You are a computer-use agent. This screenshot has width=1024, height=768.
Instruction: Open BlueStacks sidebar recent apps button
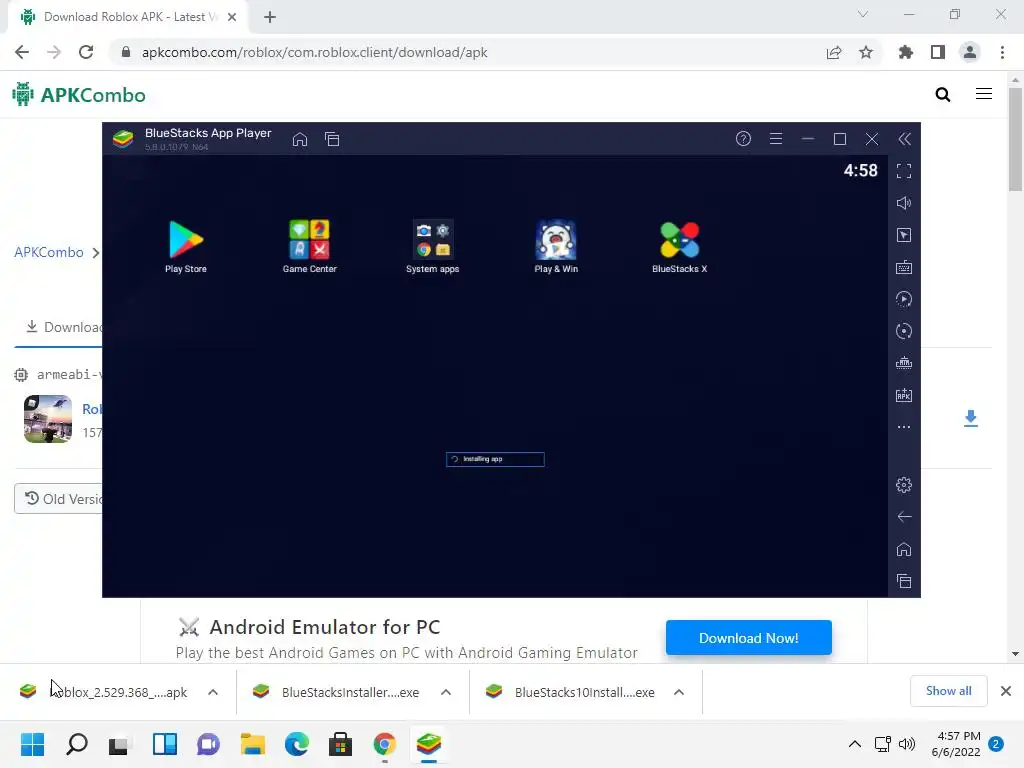tap(904, 581)
